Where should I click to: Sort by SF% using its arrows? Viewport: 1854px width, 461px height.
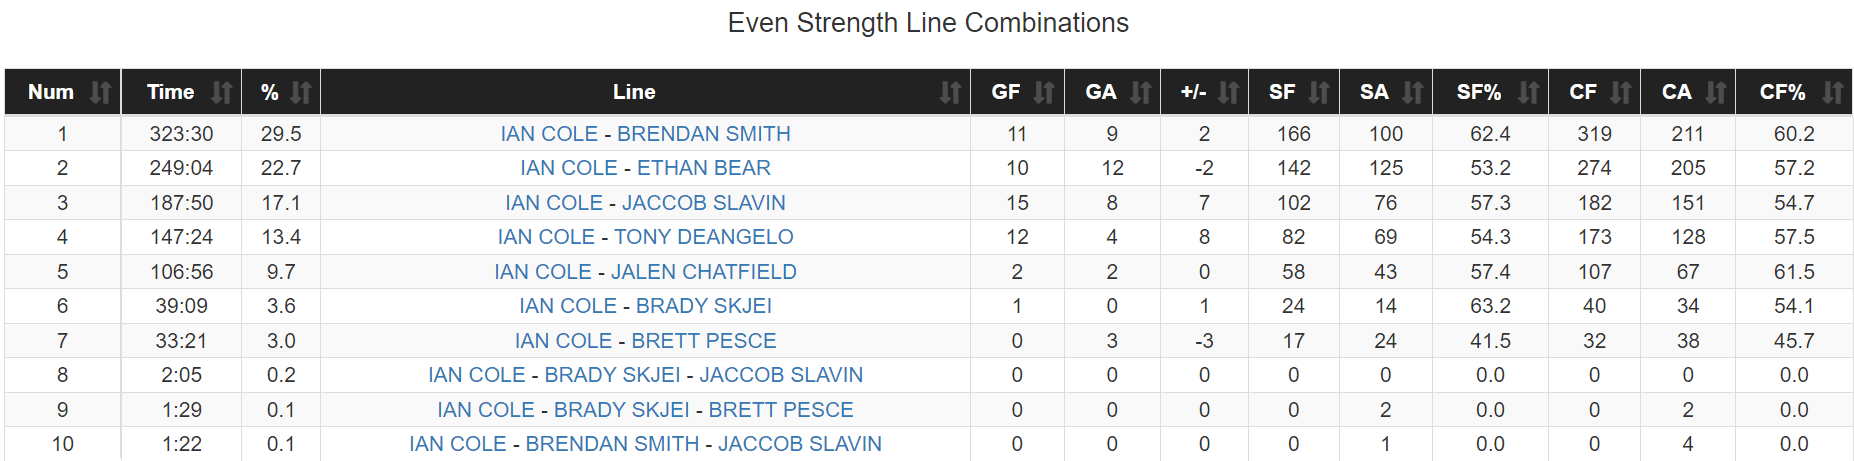pos(1528,93)
